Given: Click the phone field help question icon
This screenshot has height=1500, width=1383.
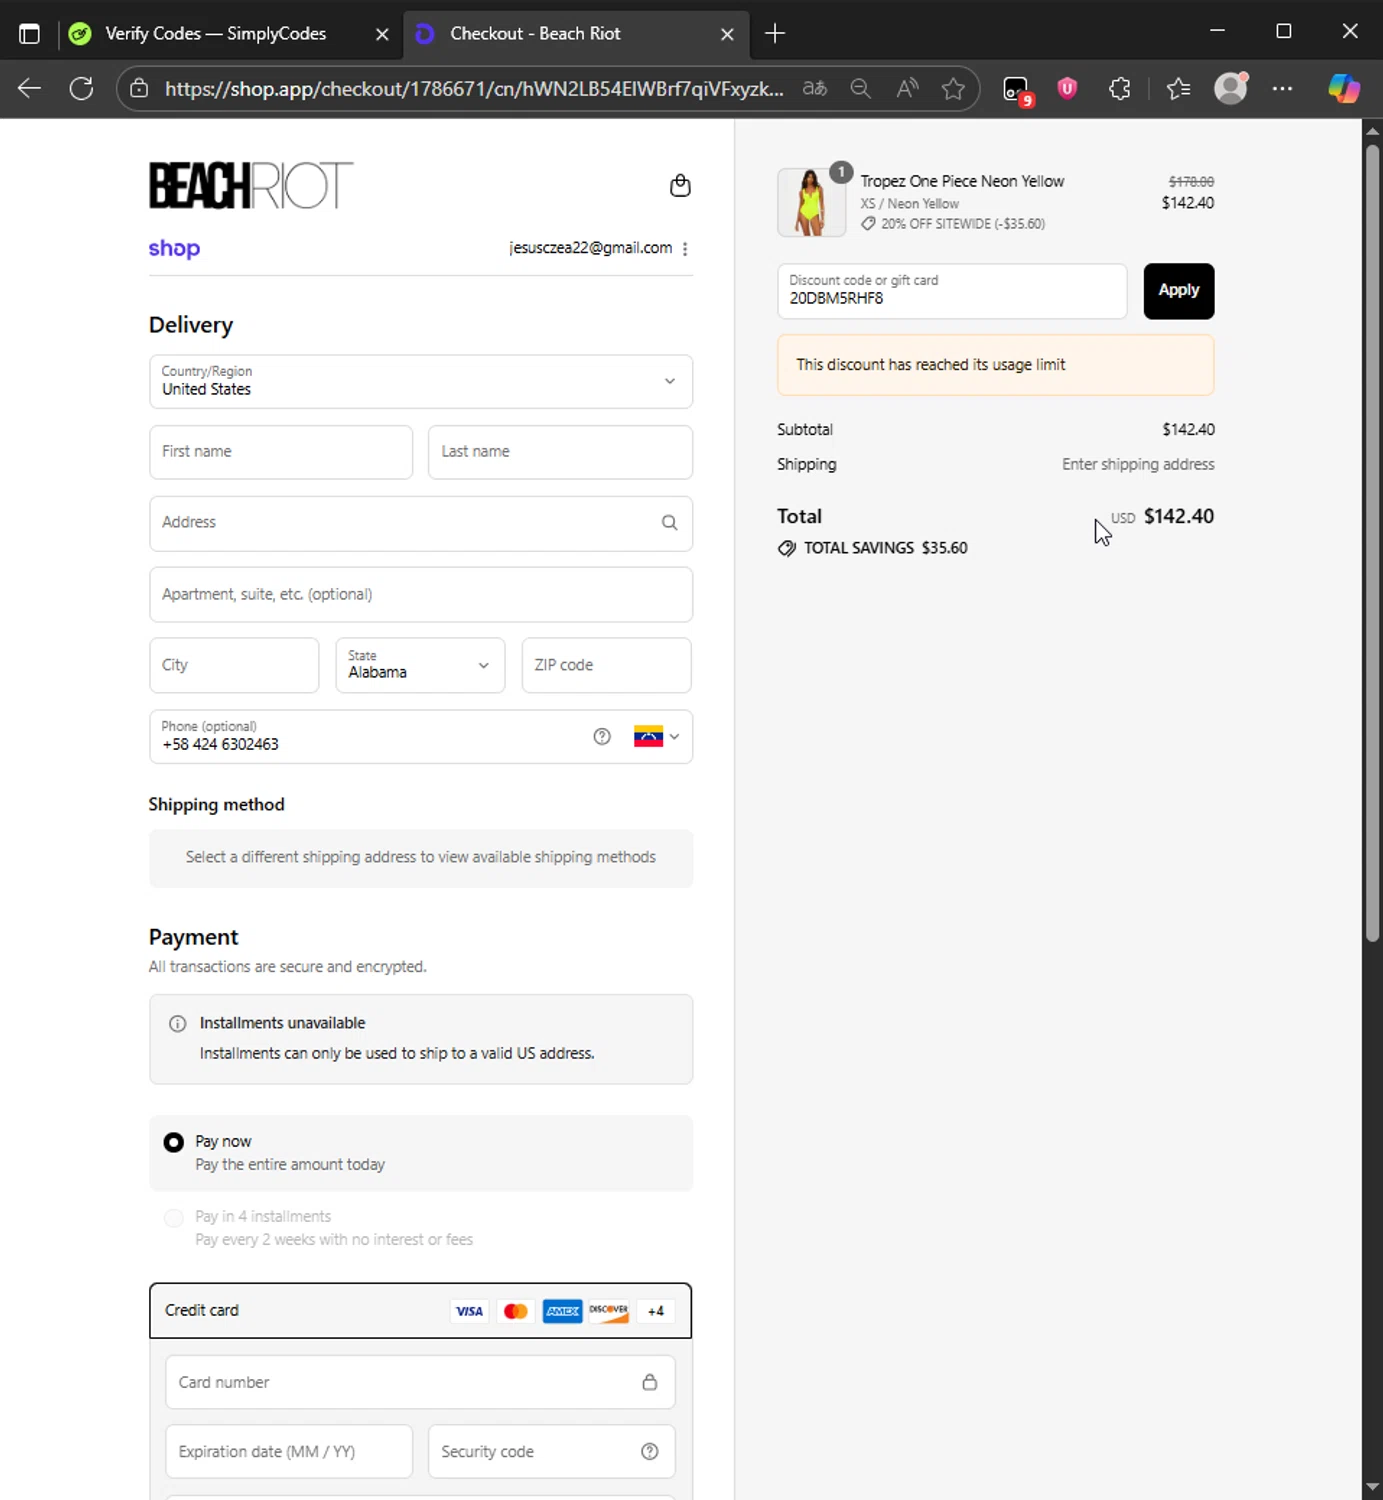Looking at the screenshot, I should 602,737.
